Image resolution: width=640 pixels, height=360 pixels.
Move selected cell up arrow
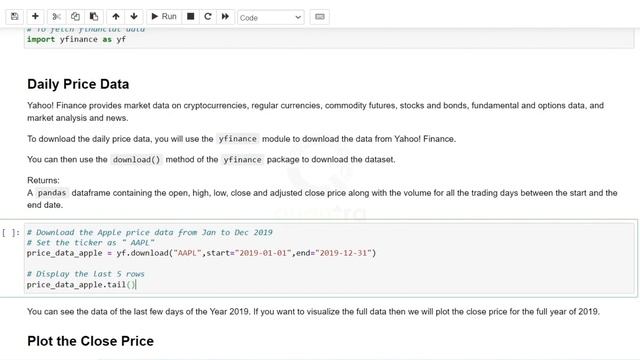116,17
